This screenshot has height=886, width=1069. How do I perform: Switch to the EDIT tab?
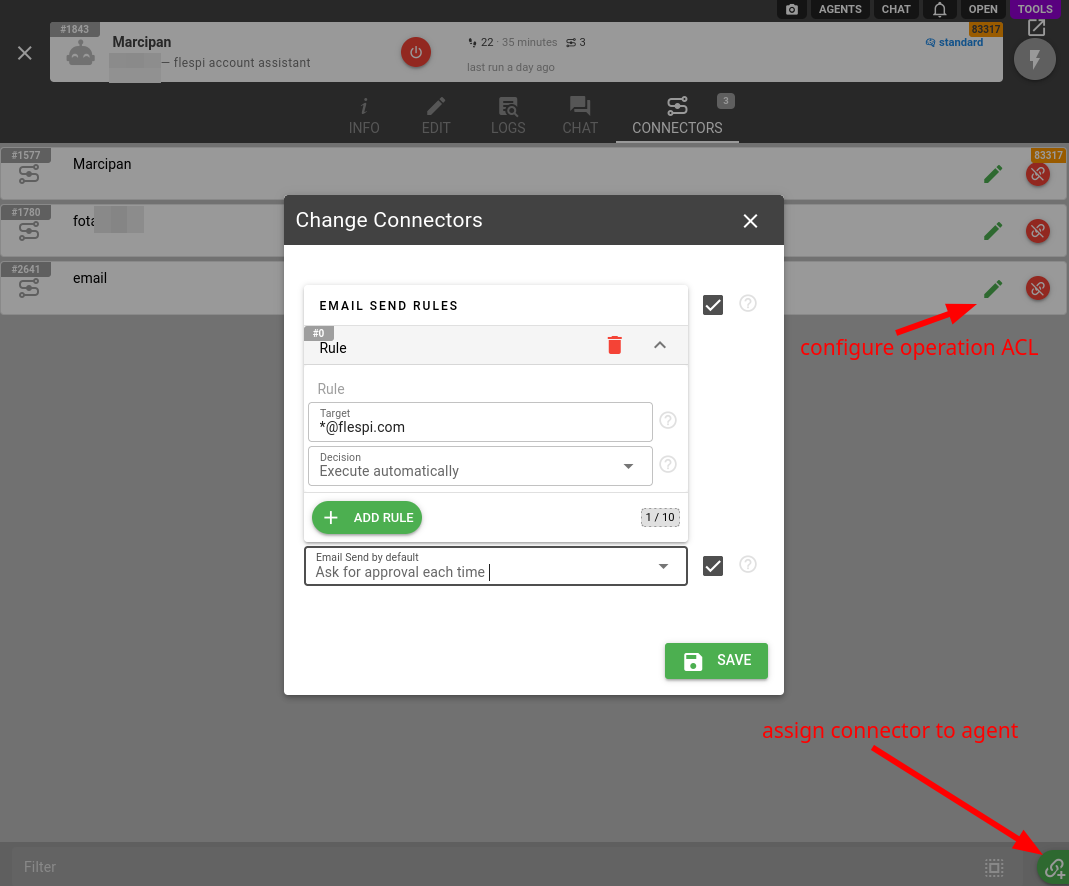tap(436, 117)
